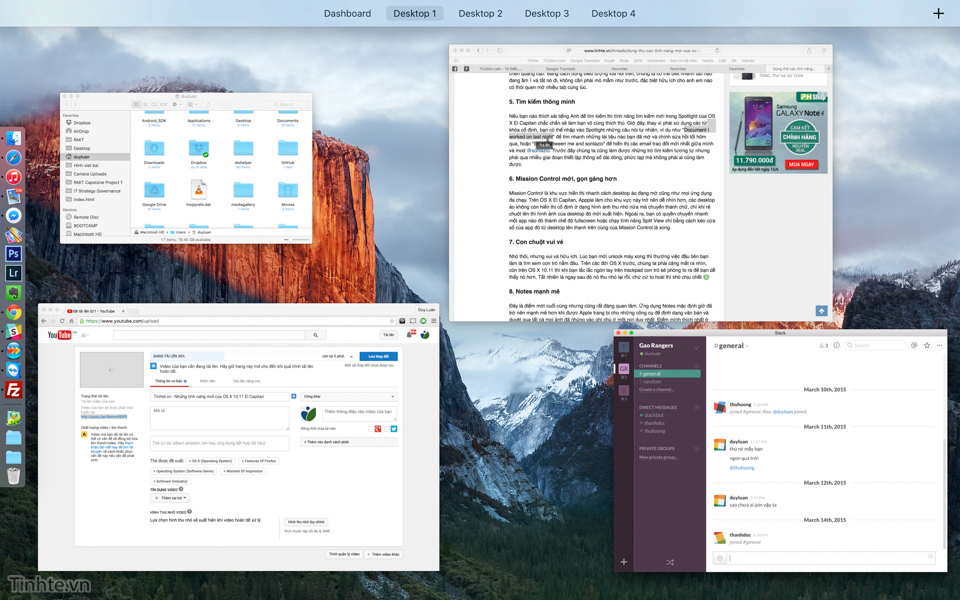Select Dropbox in Finder sidebar

[81, 123]
